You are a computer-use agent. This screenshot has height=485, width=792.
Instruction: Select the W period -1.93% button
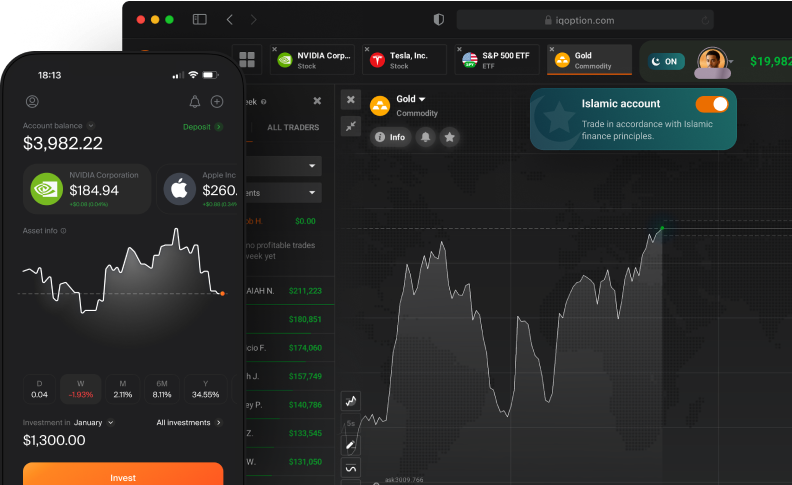click(81, 389)
